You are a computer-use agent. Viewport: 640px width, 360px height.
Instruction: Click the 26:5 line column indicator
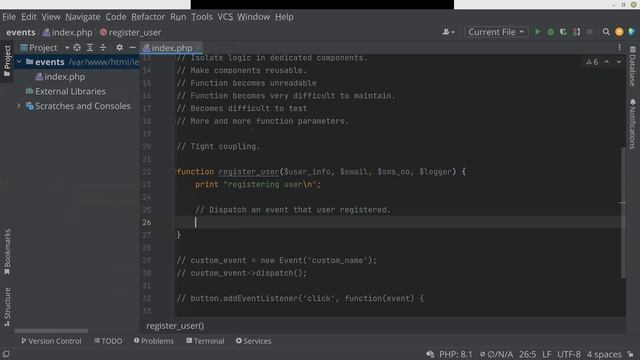click(527, 354)
